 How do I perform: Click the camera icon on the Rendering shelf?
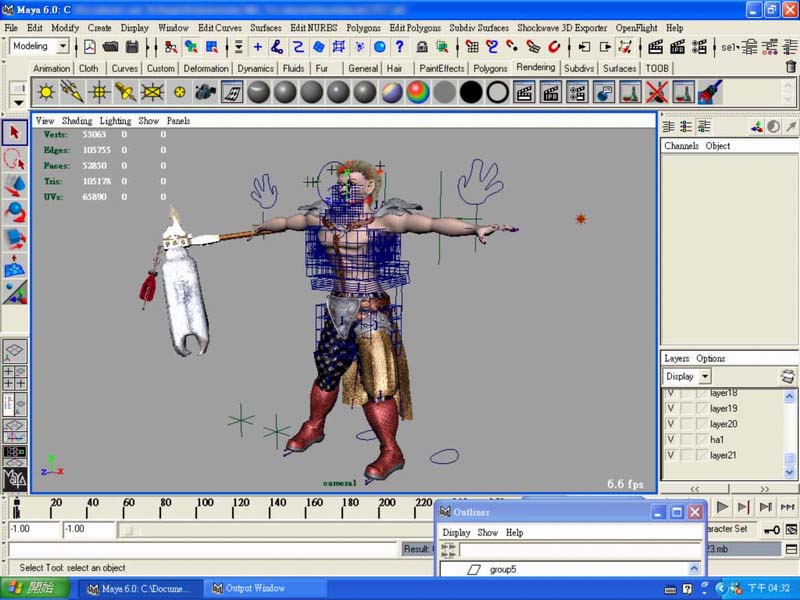(205, 92)
